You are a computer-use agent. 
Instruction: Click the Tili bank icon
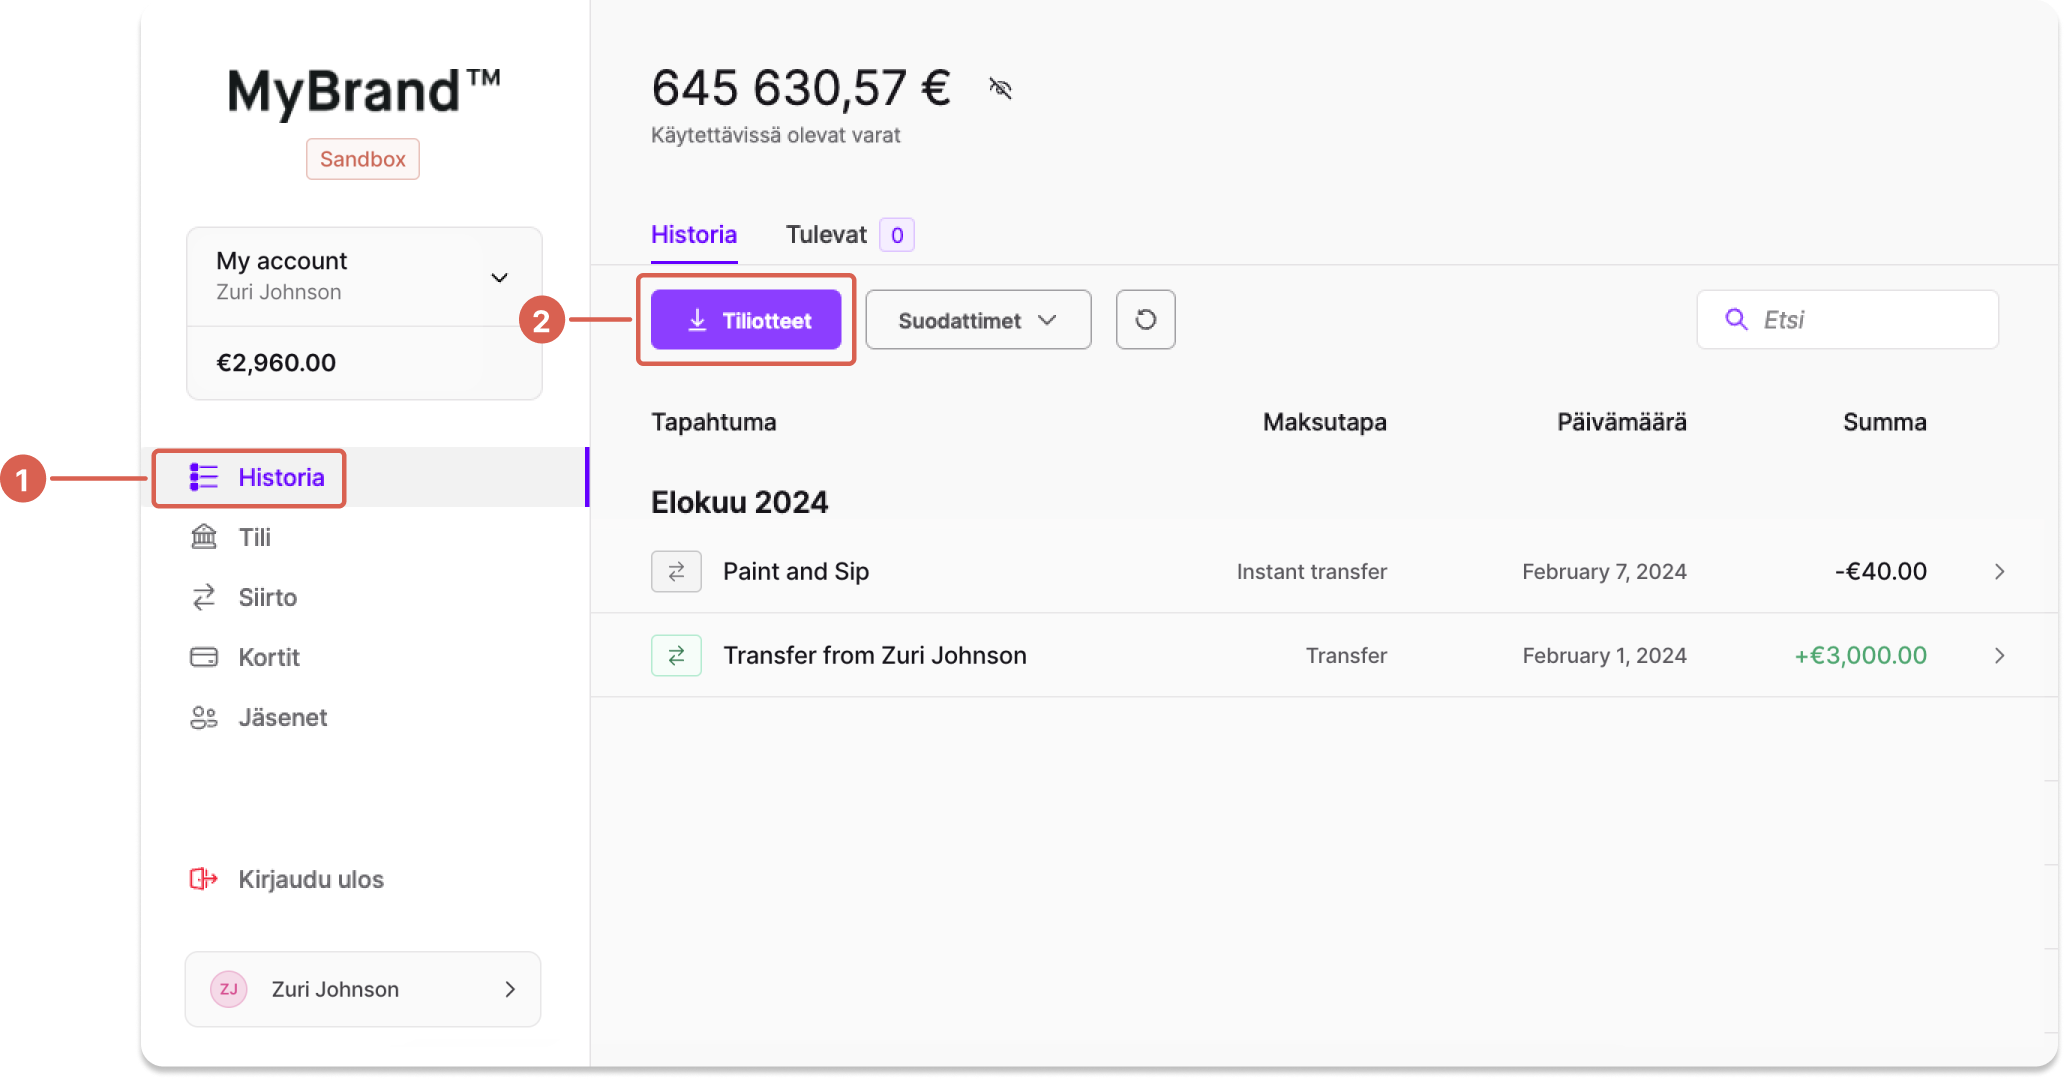click(x=204, y=537)
